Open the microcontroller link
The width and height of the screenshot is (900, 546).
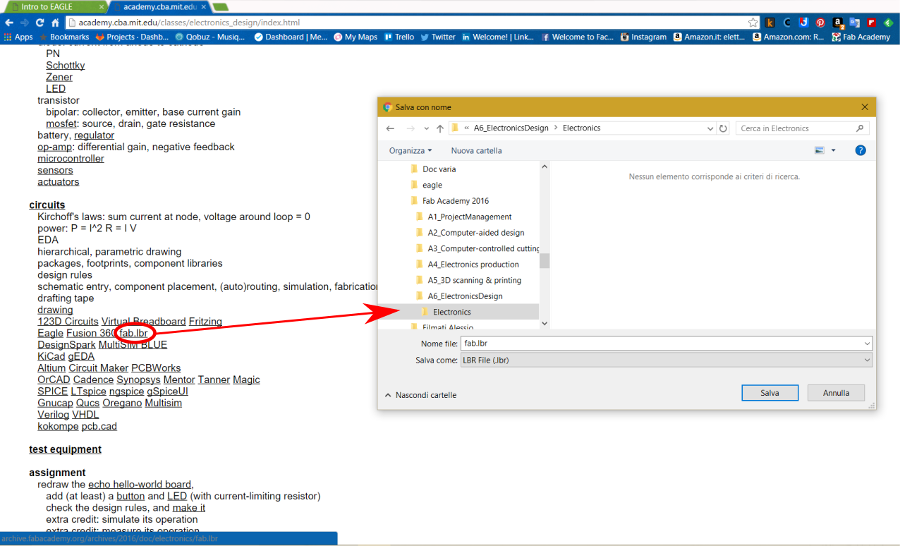pos(71,158)
